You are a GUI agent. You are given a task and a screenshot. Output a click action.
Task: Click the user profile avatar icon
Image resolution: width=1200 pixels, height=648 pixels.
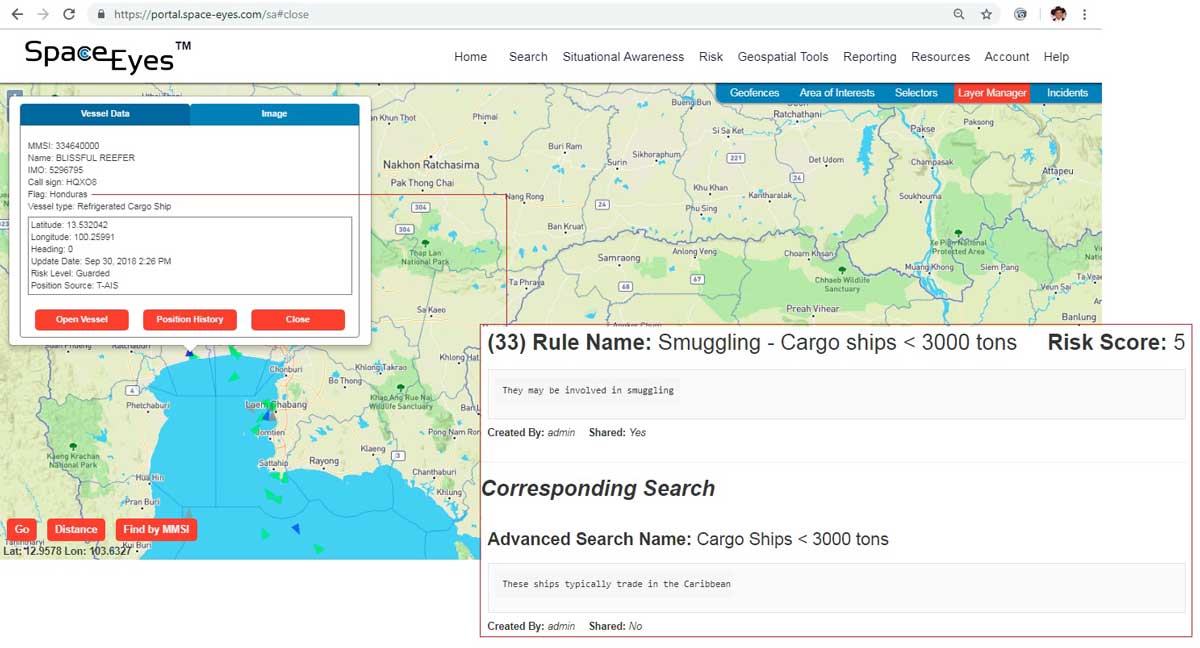click(1058, 15)
